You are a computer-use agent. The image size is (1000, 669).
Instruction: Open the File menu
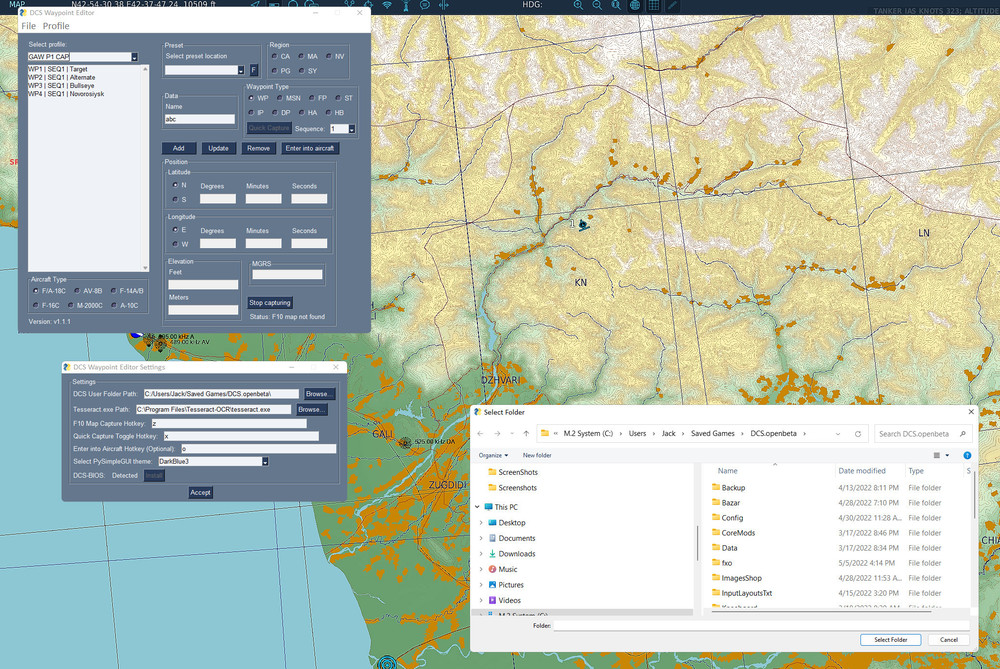(x=28, y=26)
